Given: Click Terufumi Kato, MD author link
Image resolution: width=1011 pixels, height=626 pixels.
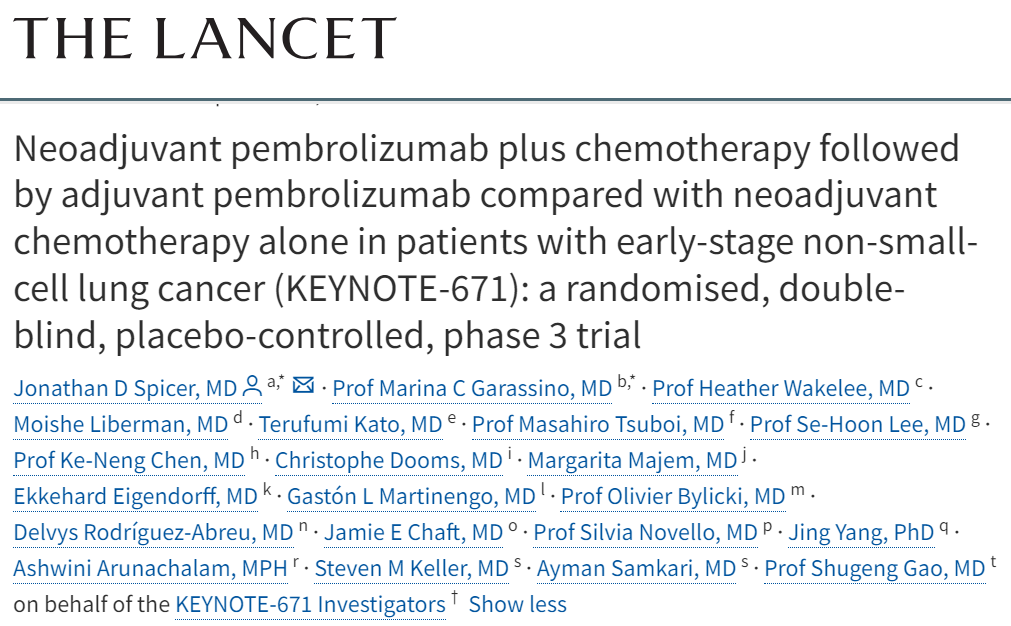Looking at the screenshot, I should [x=350, y=424].
